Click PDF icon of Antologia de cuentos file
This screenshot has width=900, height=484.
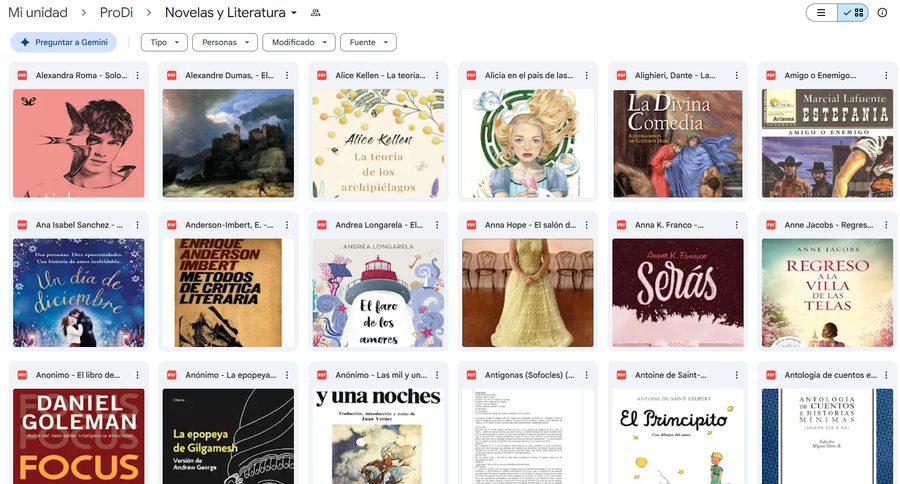(x=771, y=375)
